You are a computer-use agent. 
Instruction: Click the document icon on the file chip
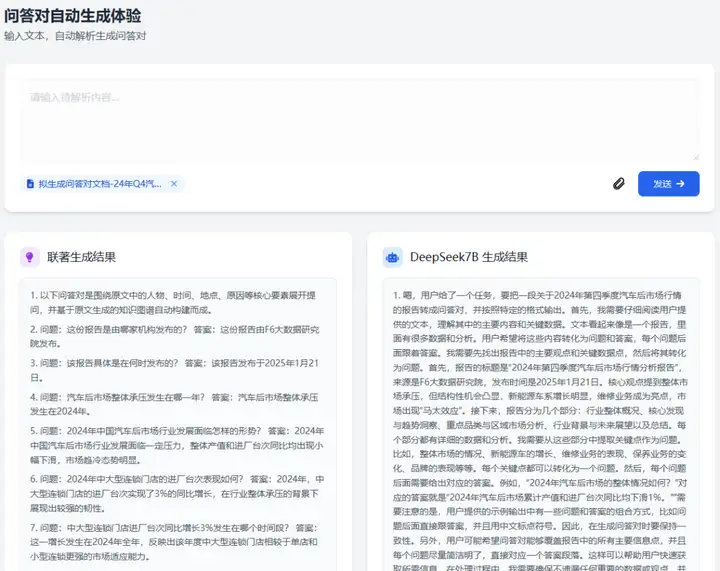click(x=30, y=184)
